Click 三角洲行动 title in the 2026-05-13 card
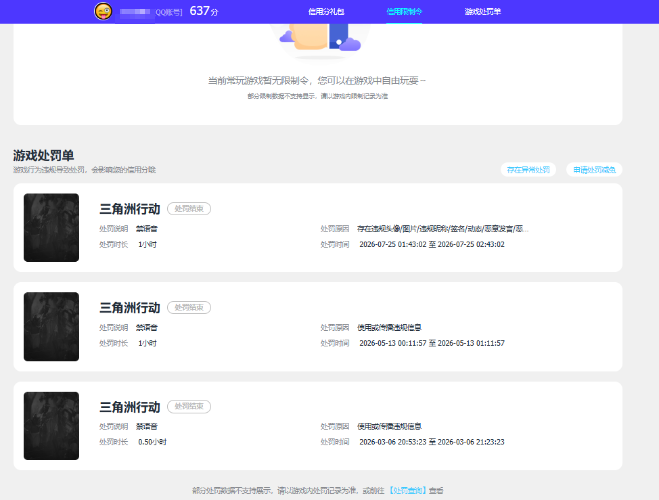Viewport: 659px width, 500px height. point(130,308)
